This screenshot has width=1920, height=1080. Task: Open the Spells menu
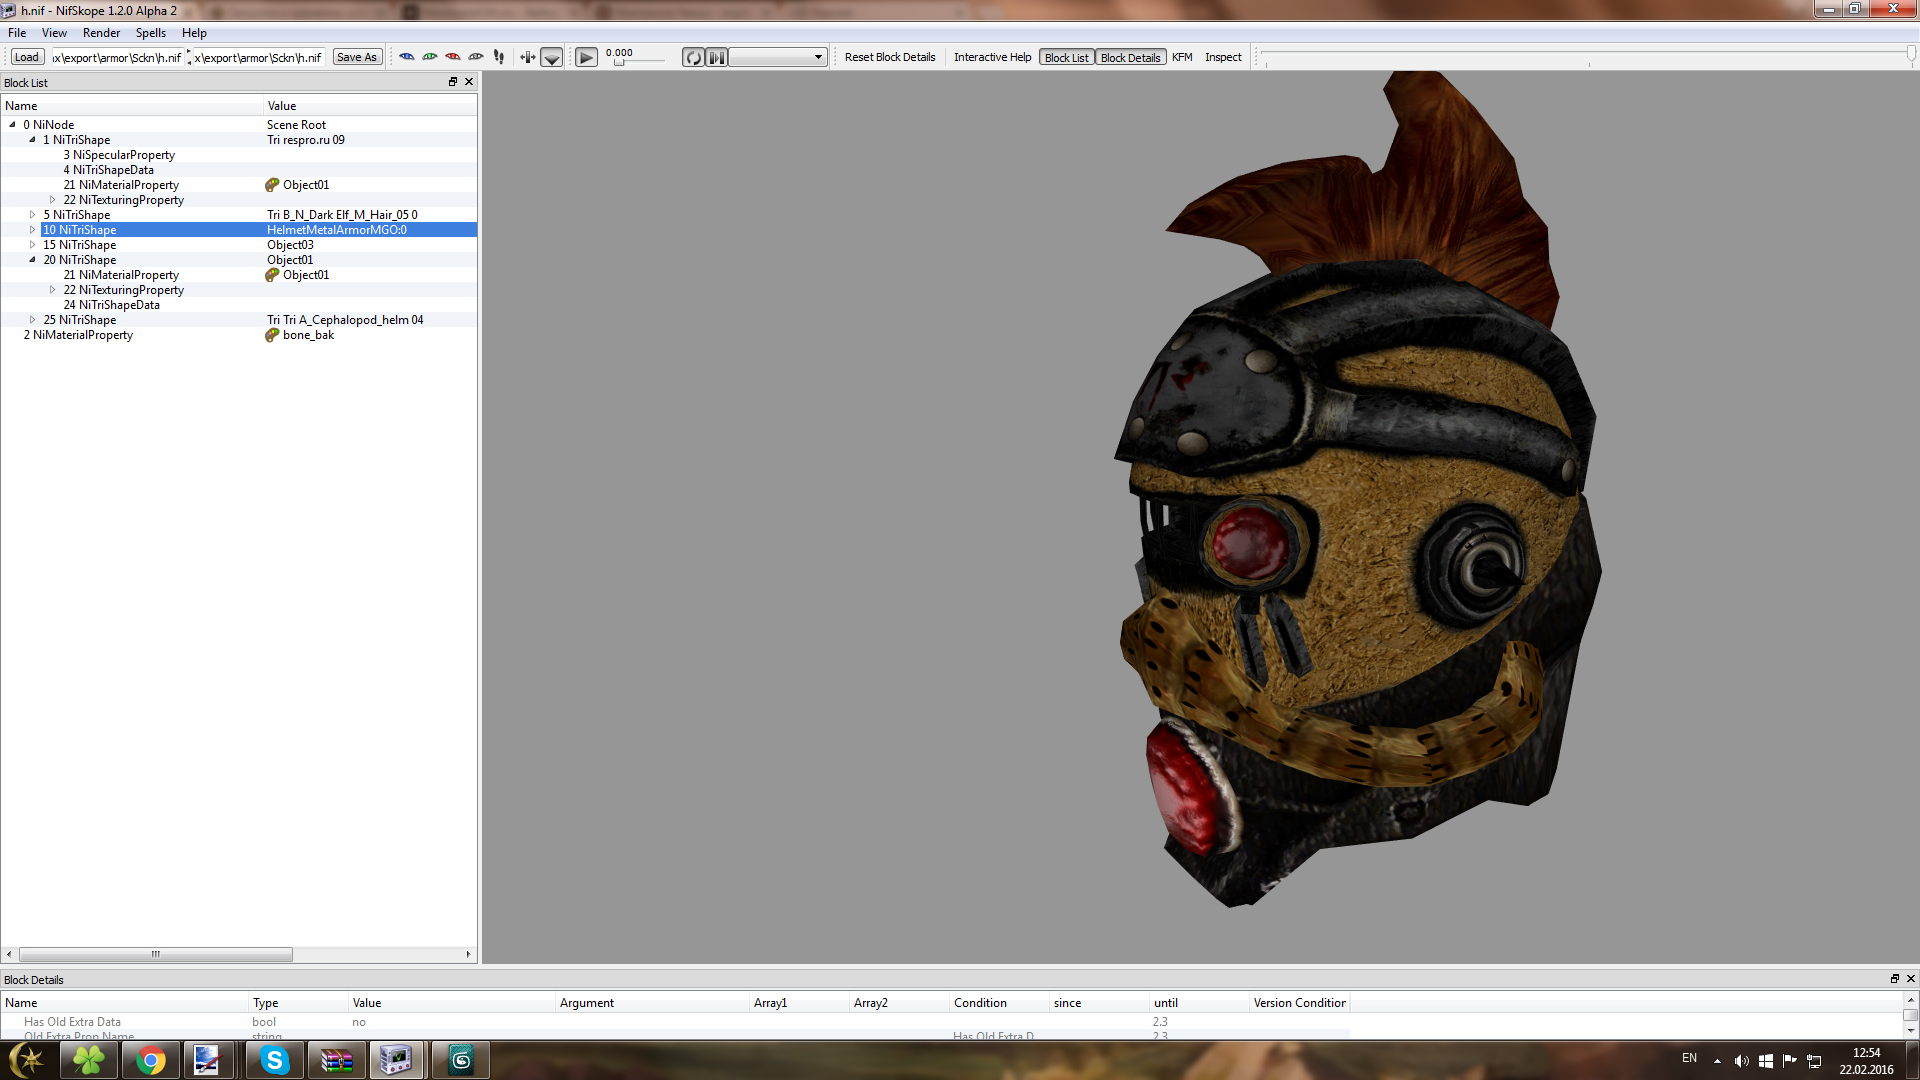coord(151,33)
